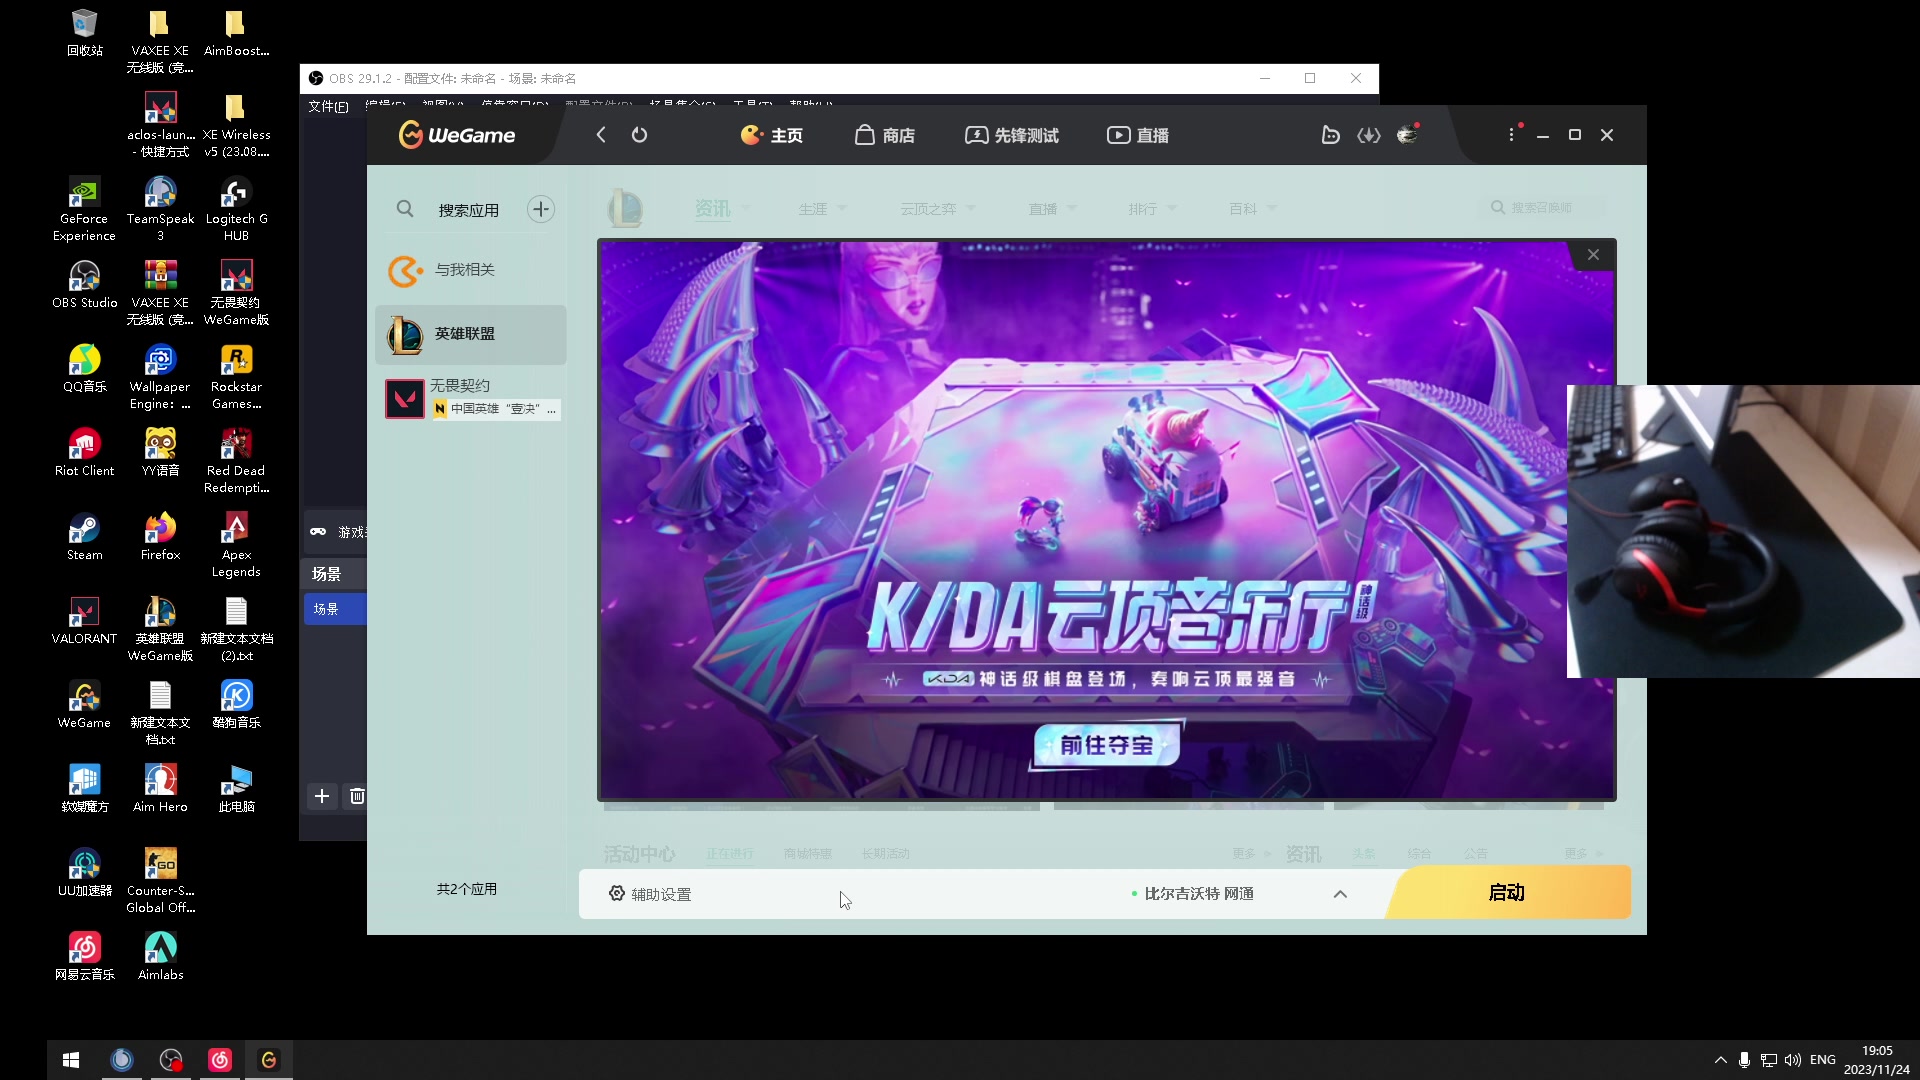Open the taskbar volume control
The image size is (1920, 1080).
pos(1793,1060)
